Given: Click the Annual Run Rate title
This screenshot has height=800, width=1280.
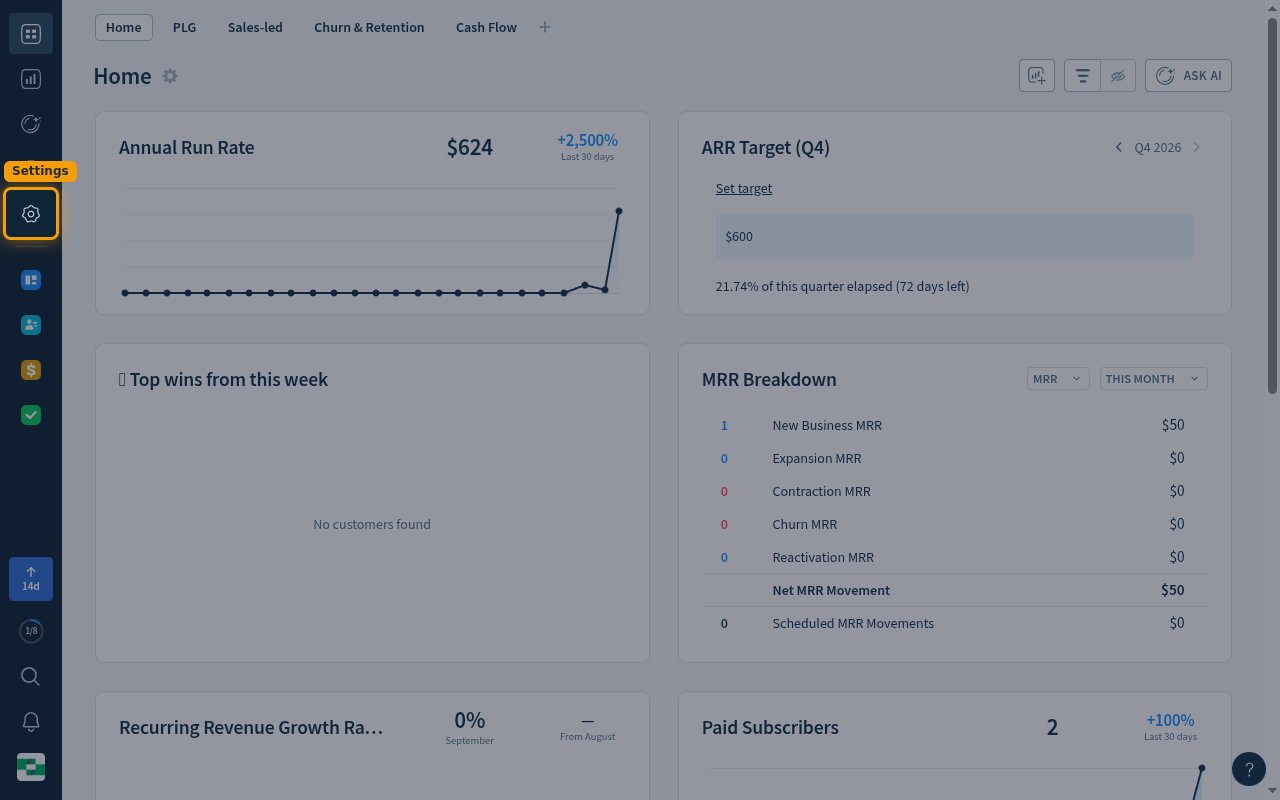Looking at the screenshot, I should (x=187, y=147).
